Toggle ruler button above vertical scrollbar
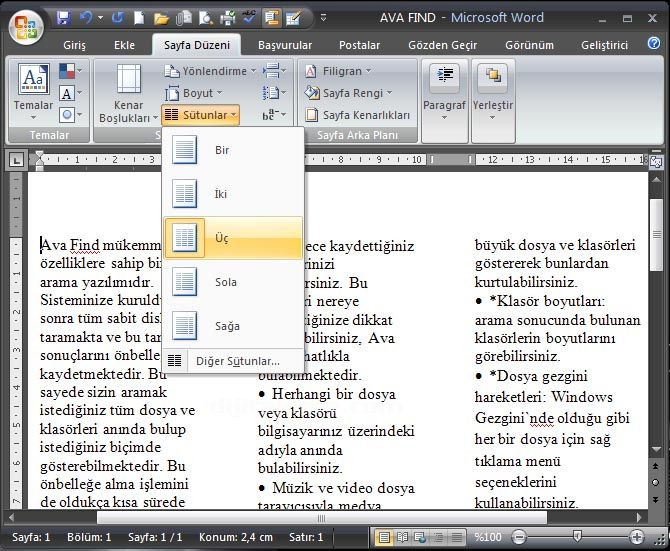This screenshot has height=551, width=670. tap(656, 162)
